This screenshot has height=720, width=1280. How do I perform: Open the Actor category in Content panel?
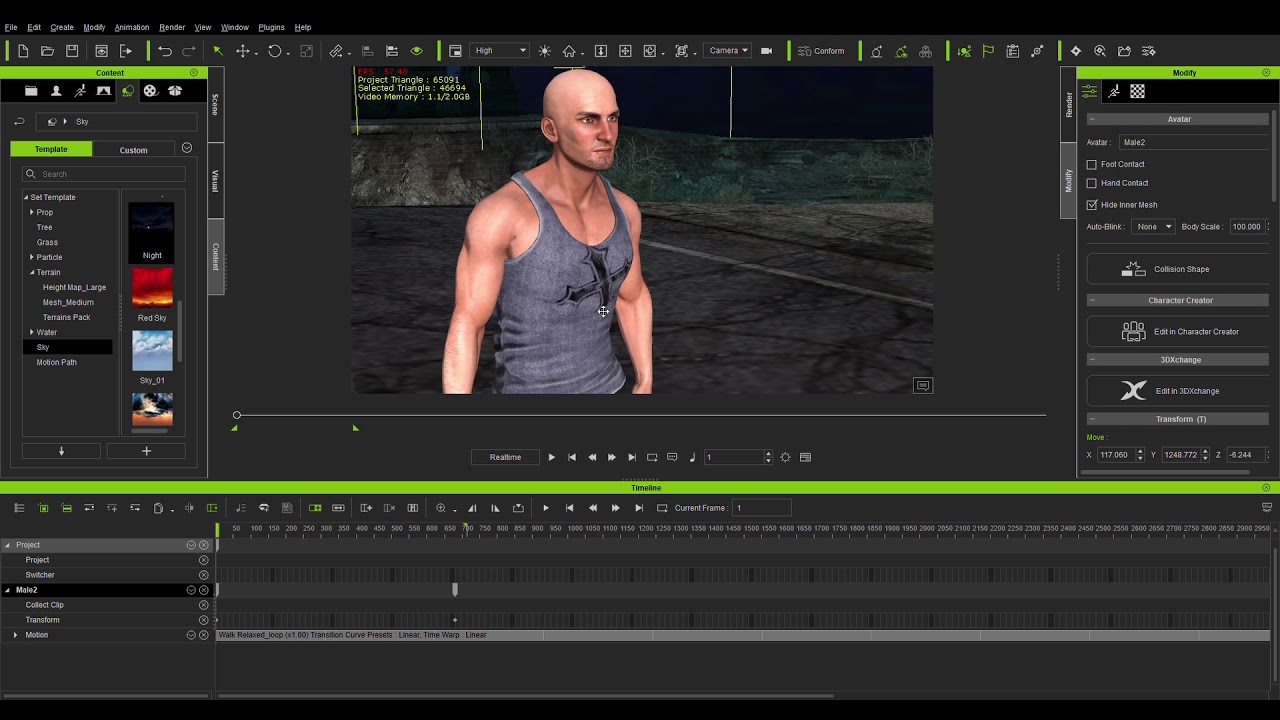(56, 91)
